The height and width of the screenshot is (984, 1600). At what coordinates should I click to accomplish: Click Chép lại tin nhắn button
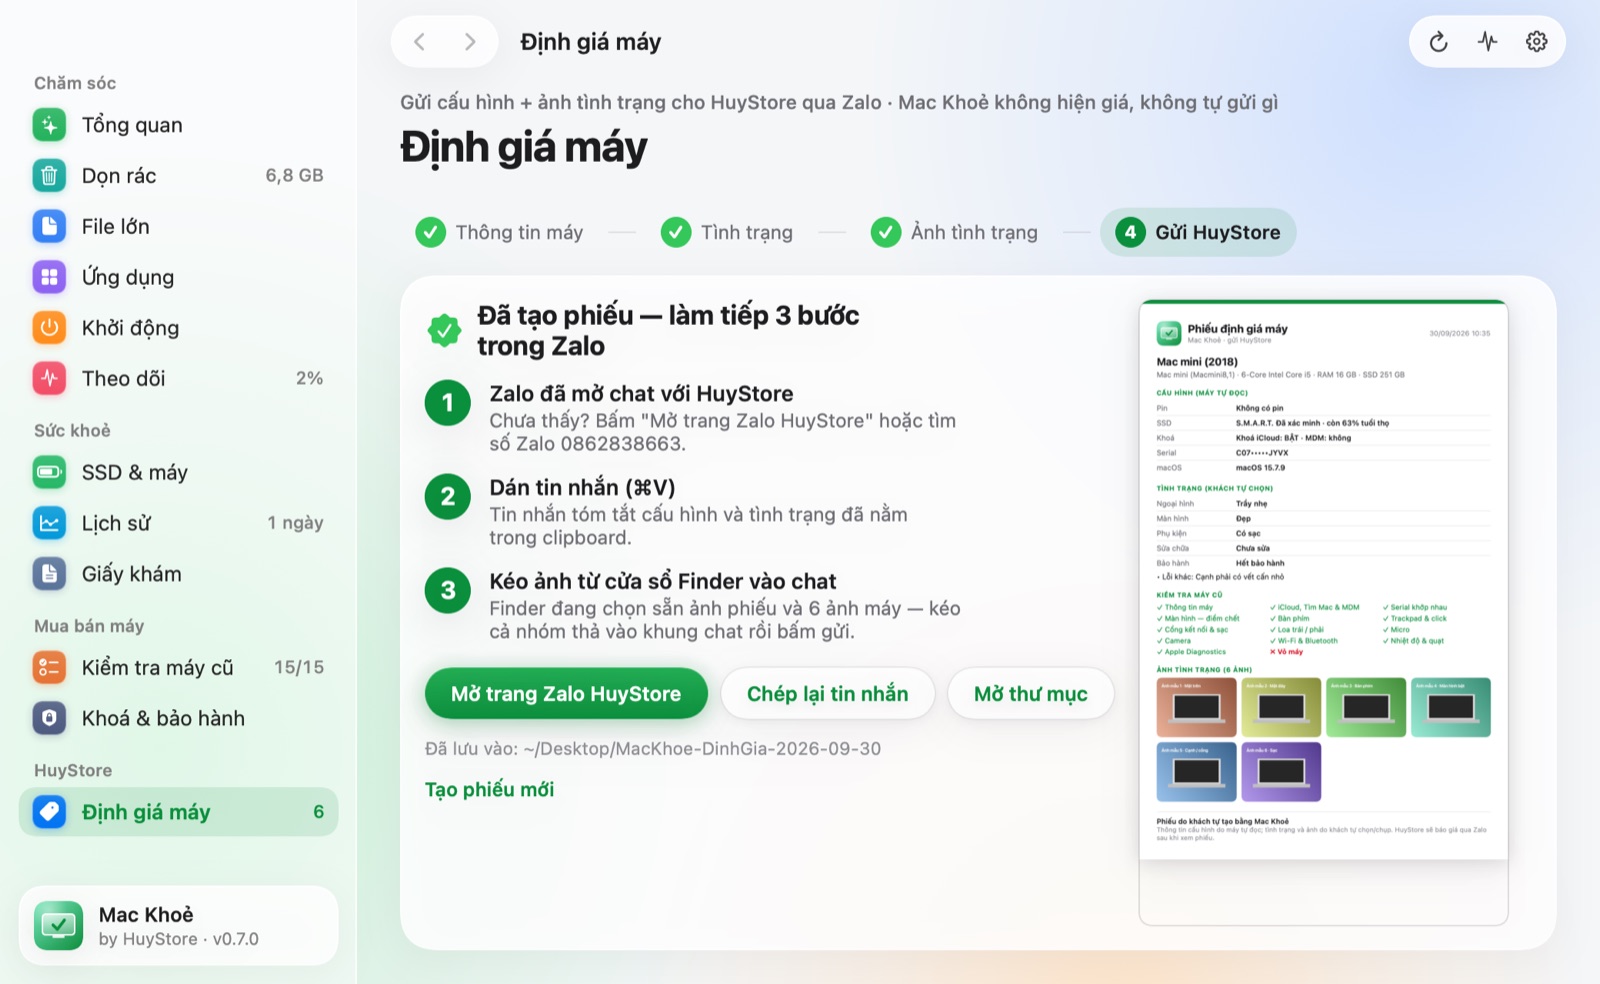828,693
